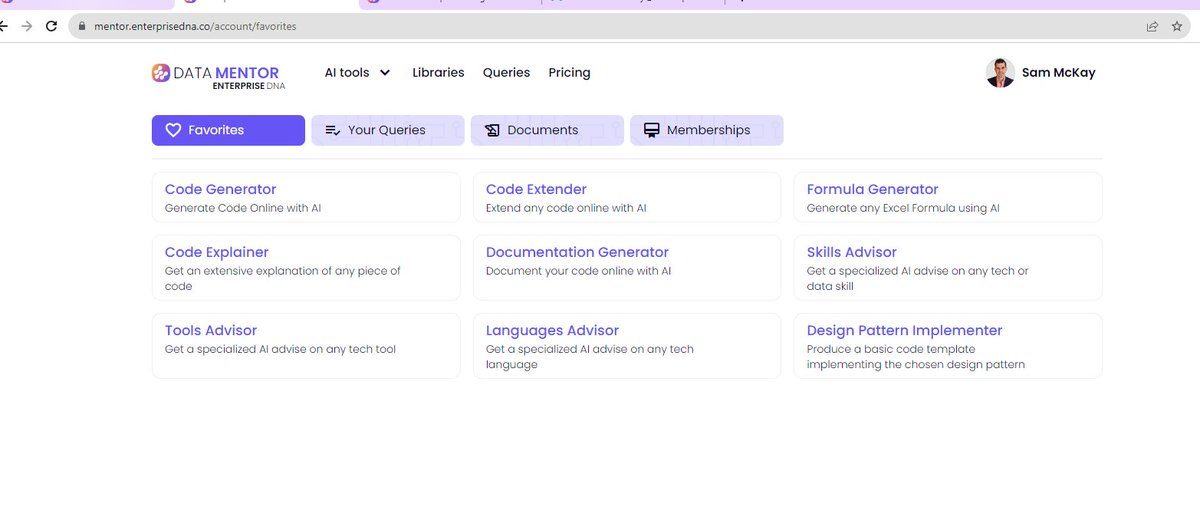Click 'Get a specialized AI advise on any tech tool'

coord(281,349)
